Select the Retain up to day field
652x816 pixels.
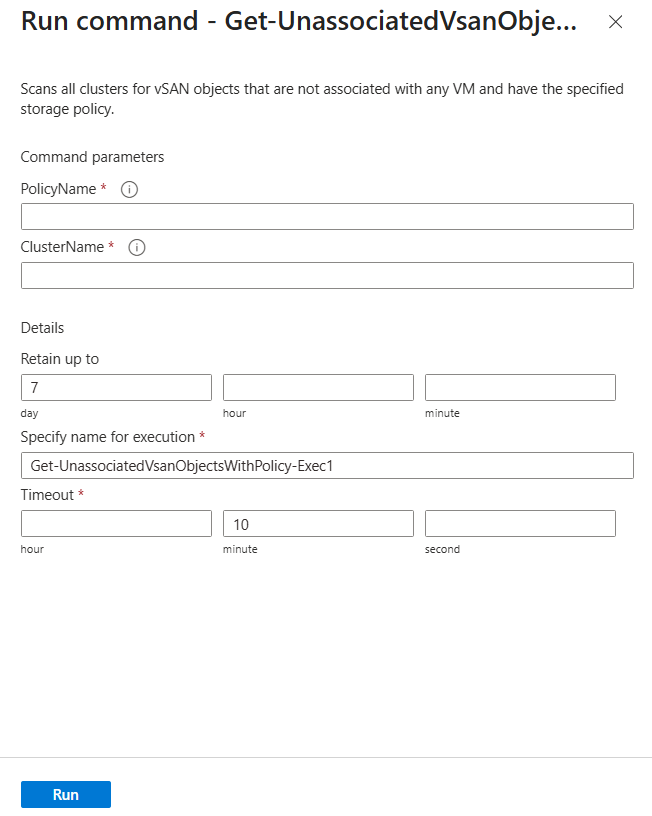[x=116, y=388]
